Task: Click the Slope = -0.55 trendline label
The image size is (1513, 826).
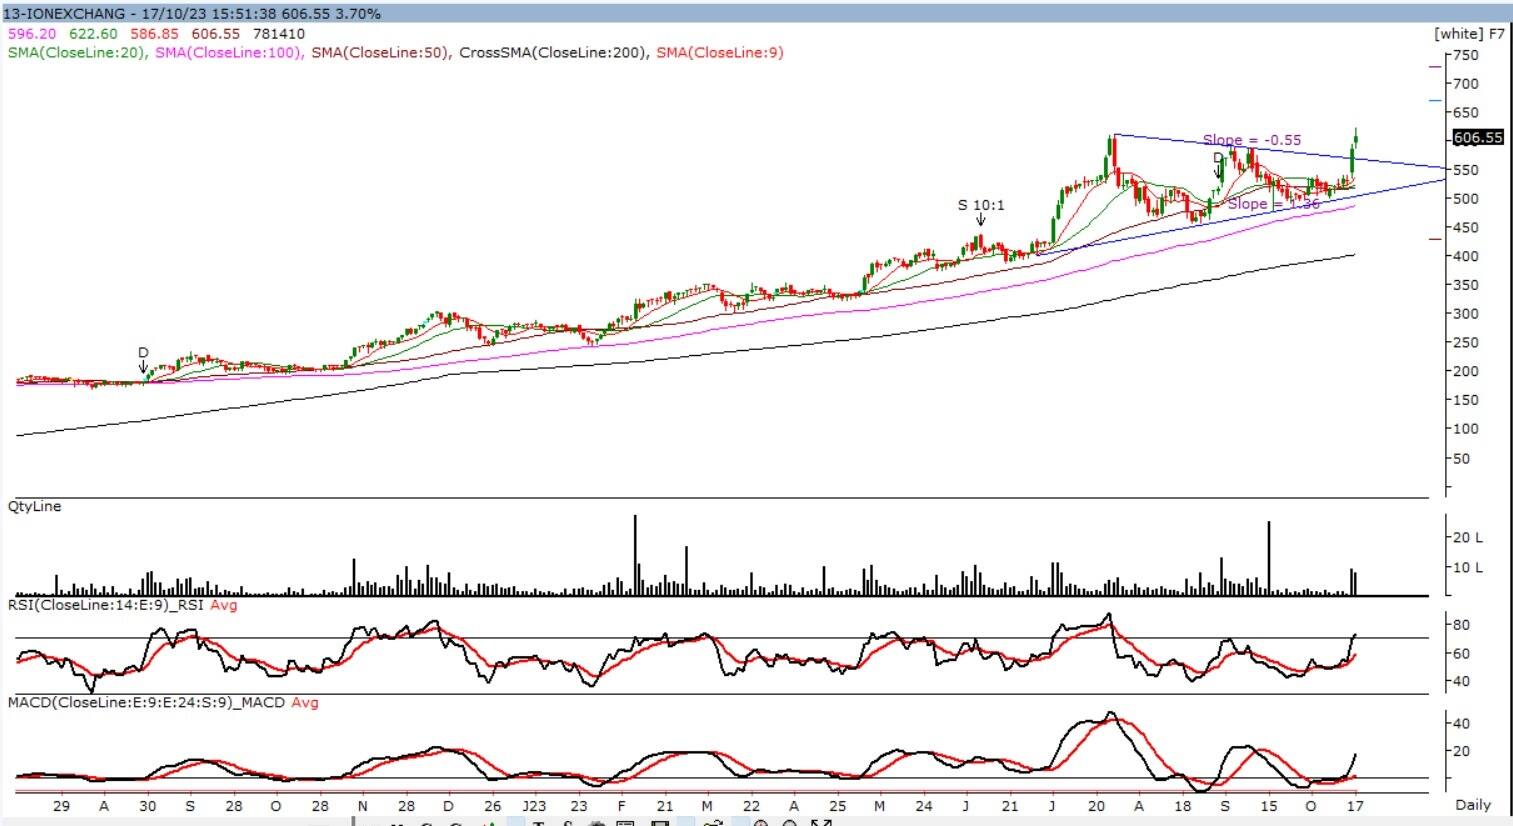Action: tap(1251, 140)
